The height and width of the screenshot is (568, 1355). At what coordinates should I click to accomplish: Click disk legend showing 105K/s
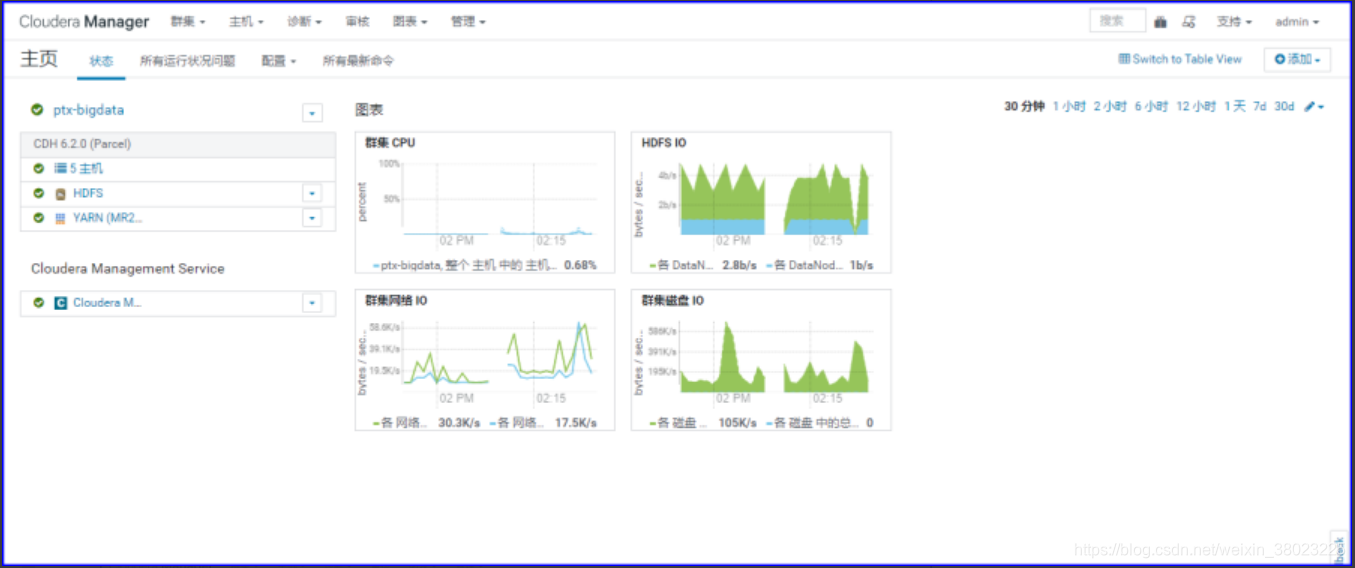(x=703, y=423)
